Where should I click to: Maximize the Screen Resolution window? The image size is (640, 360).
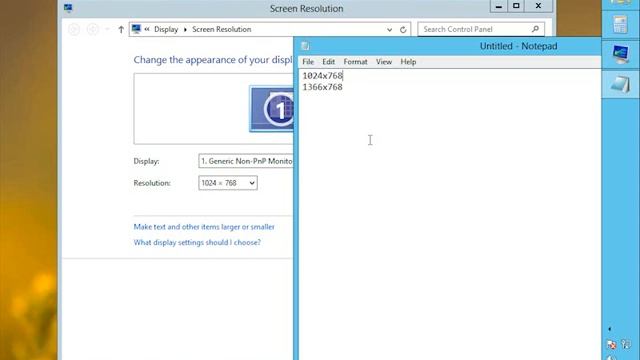click(x=516, y=6)
